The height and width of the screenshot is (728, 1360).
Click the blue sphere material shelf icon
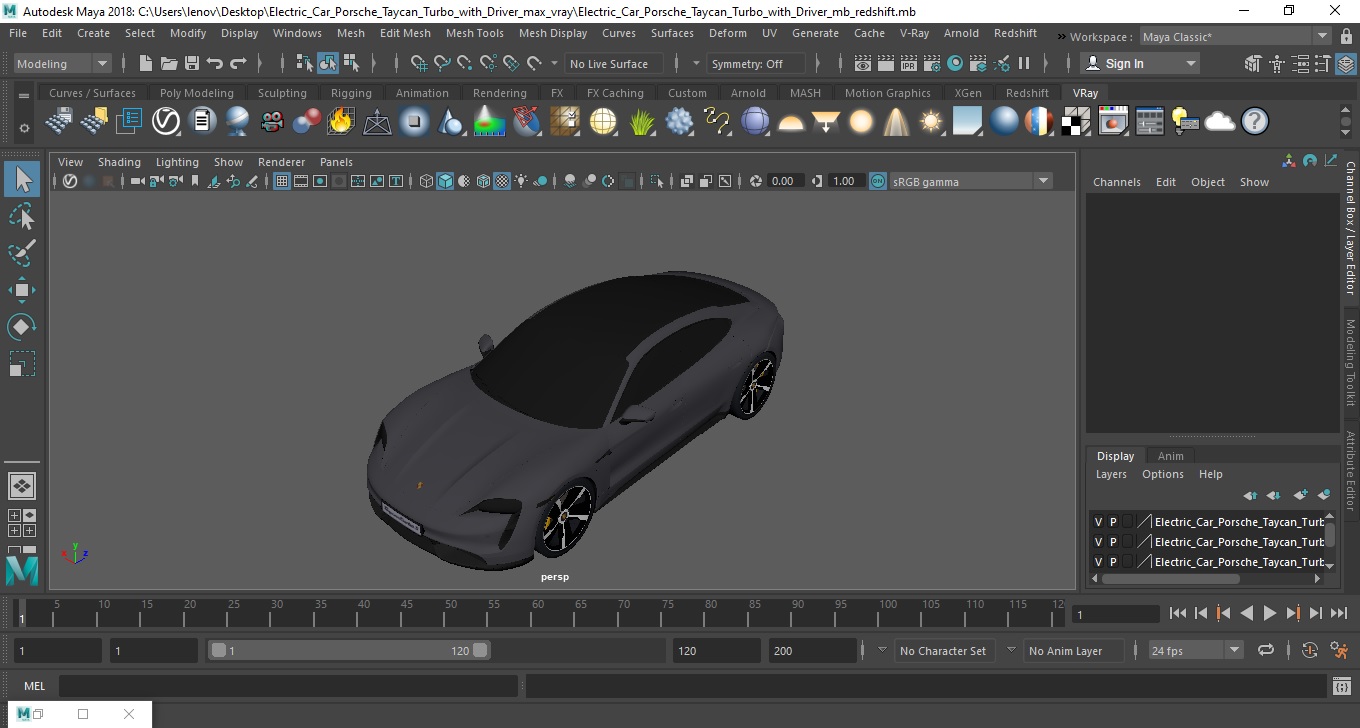click(1004, 122)
